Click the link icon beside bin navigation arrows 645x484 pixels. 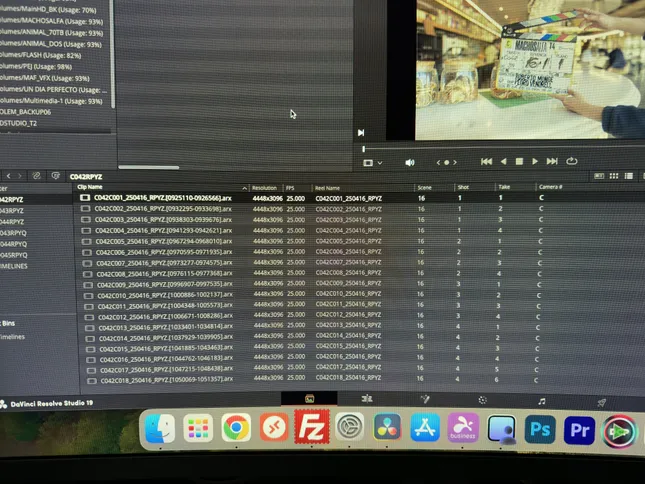[x=36, y=176]
